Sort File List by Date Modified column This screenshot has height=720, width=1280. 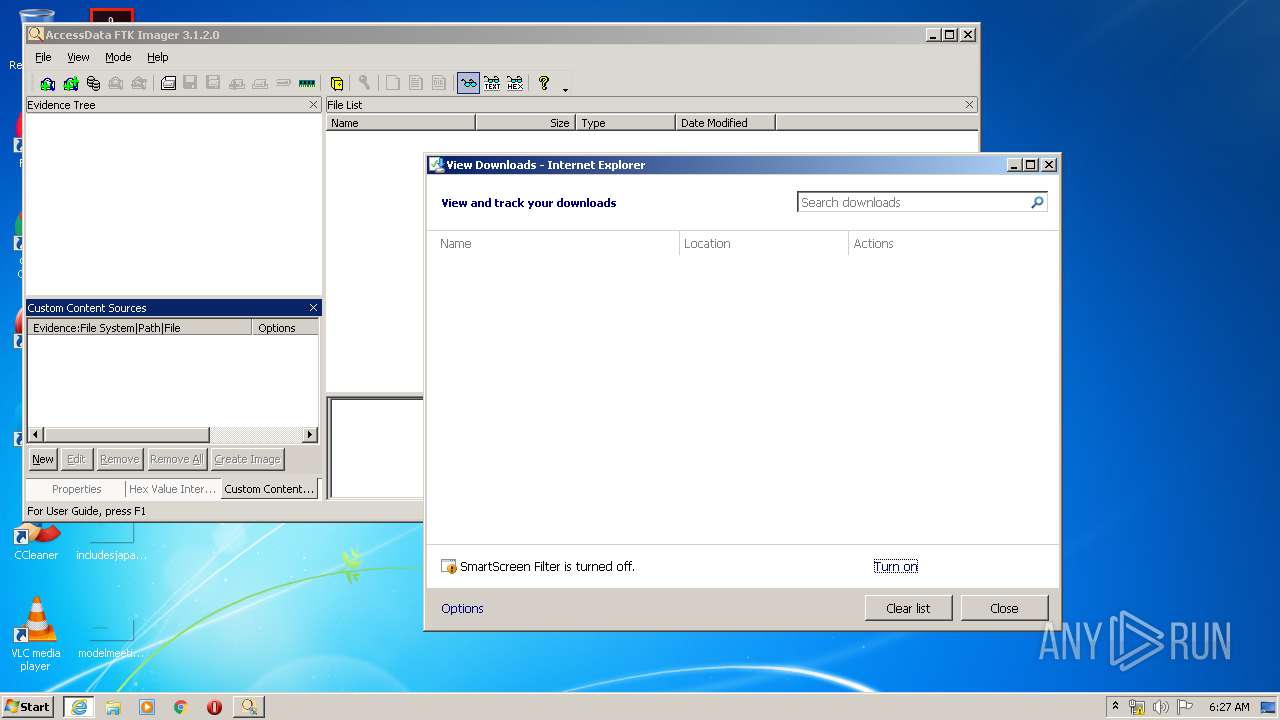point(725,123)
